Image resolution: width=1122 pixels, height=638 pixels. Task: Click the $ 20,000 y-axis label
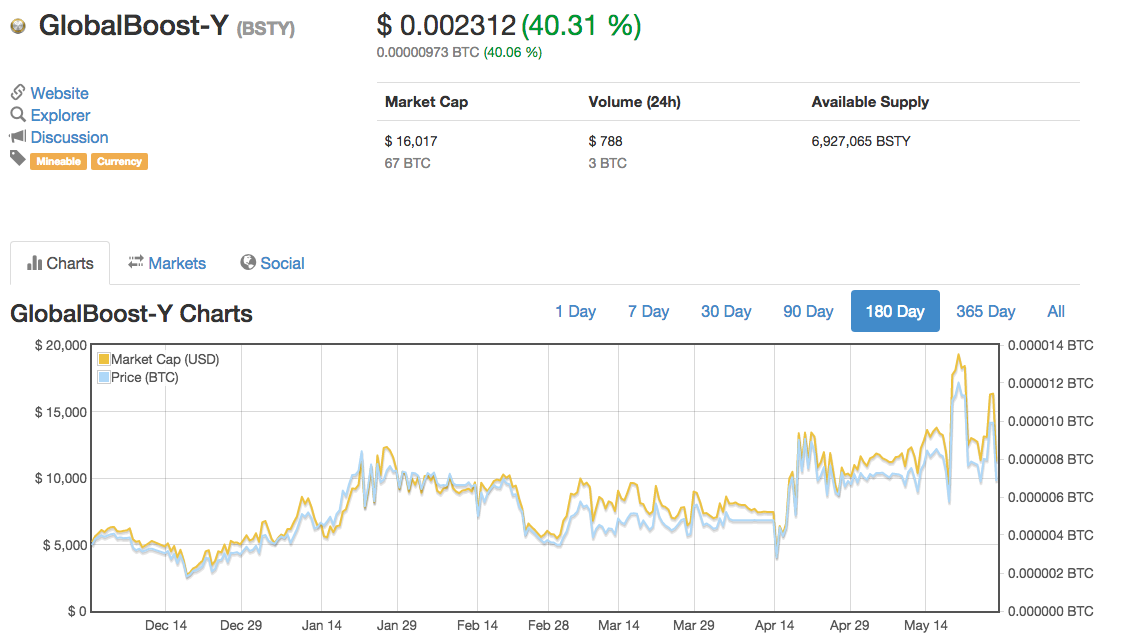(x=62, y=345)
